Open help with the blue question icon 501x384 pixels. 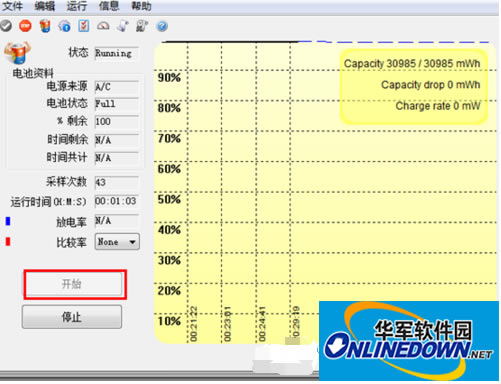(x=162, y=26)
